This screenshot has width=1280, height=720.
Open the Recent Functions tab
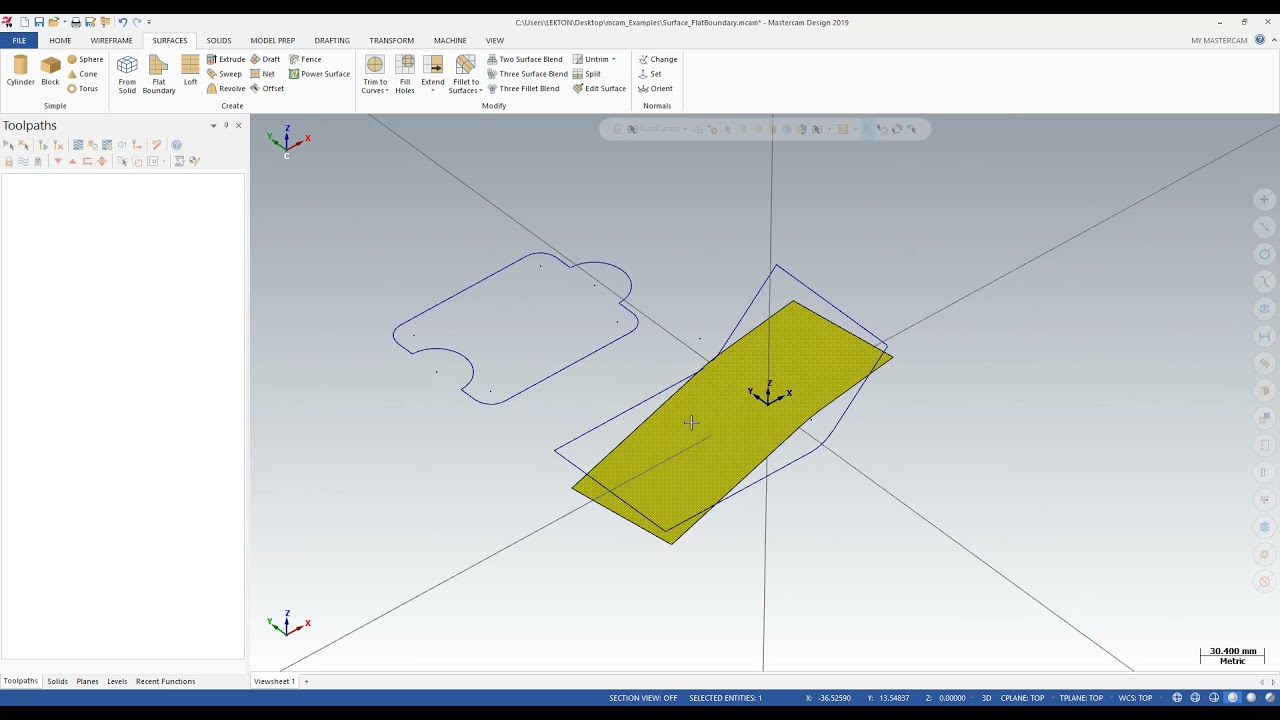[x=165, y=681]
